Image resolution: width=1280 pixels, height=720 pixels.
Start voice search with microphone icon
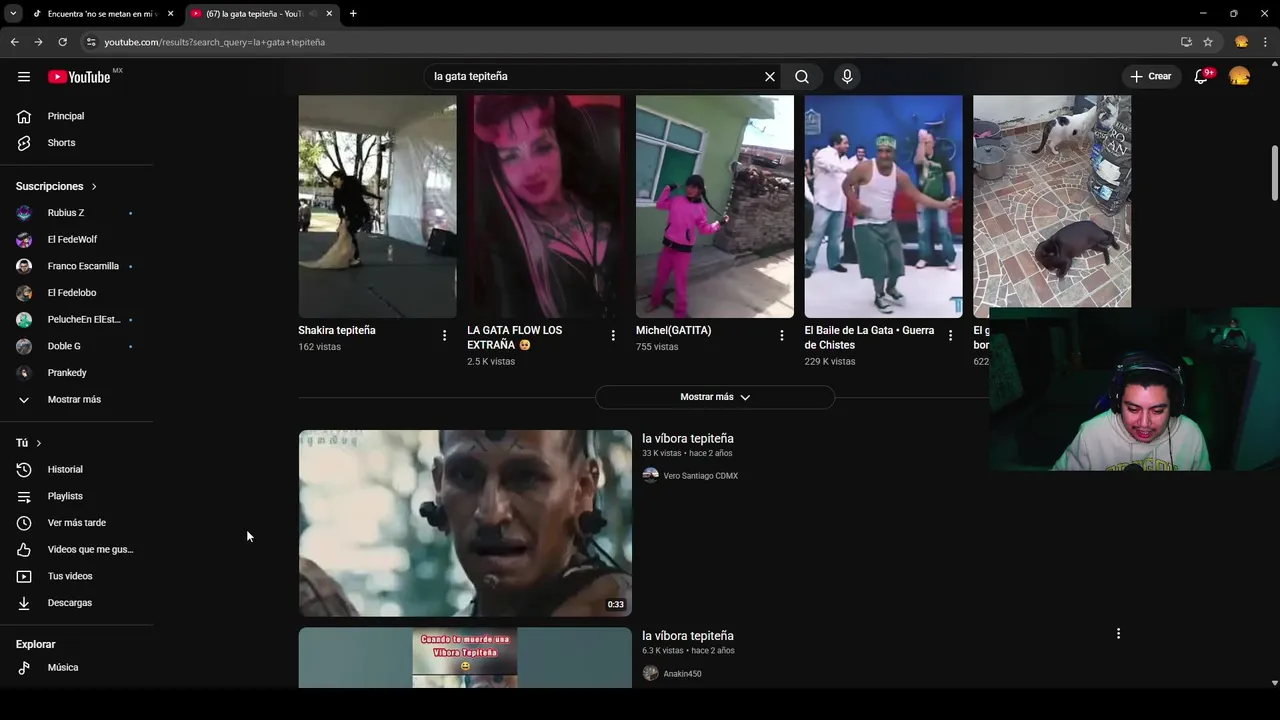pyautogui.click(x=847, y=76)
